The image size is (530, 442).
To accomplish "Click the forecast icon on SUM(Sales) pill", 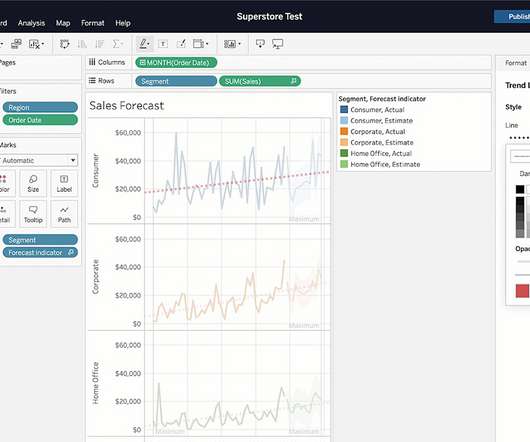I will coord(294,81).
